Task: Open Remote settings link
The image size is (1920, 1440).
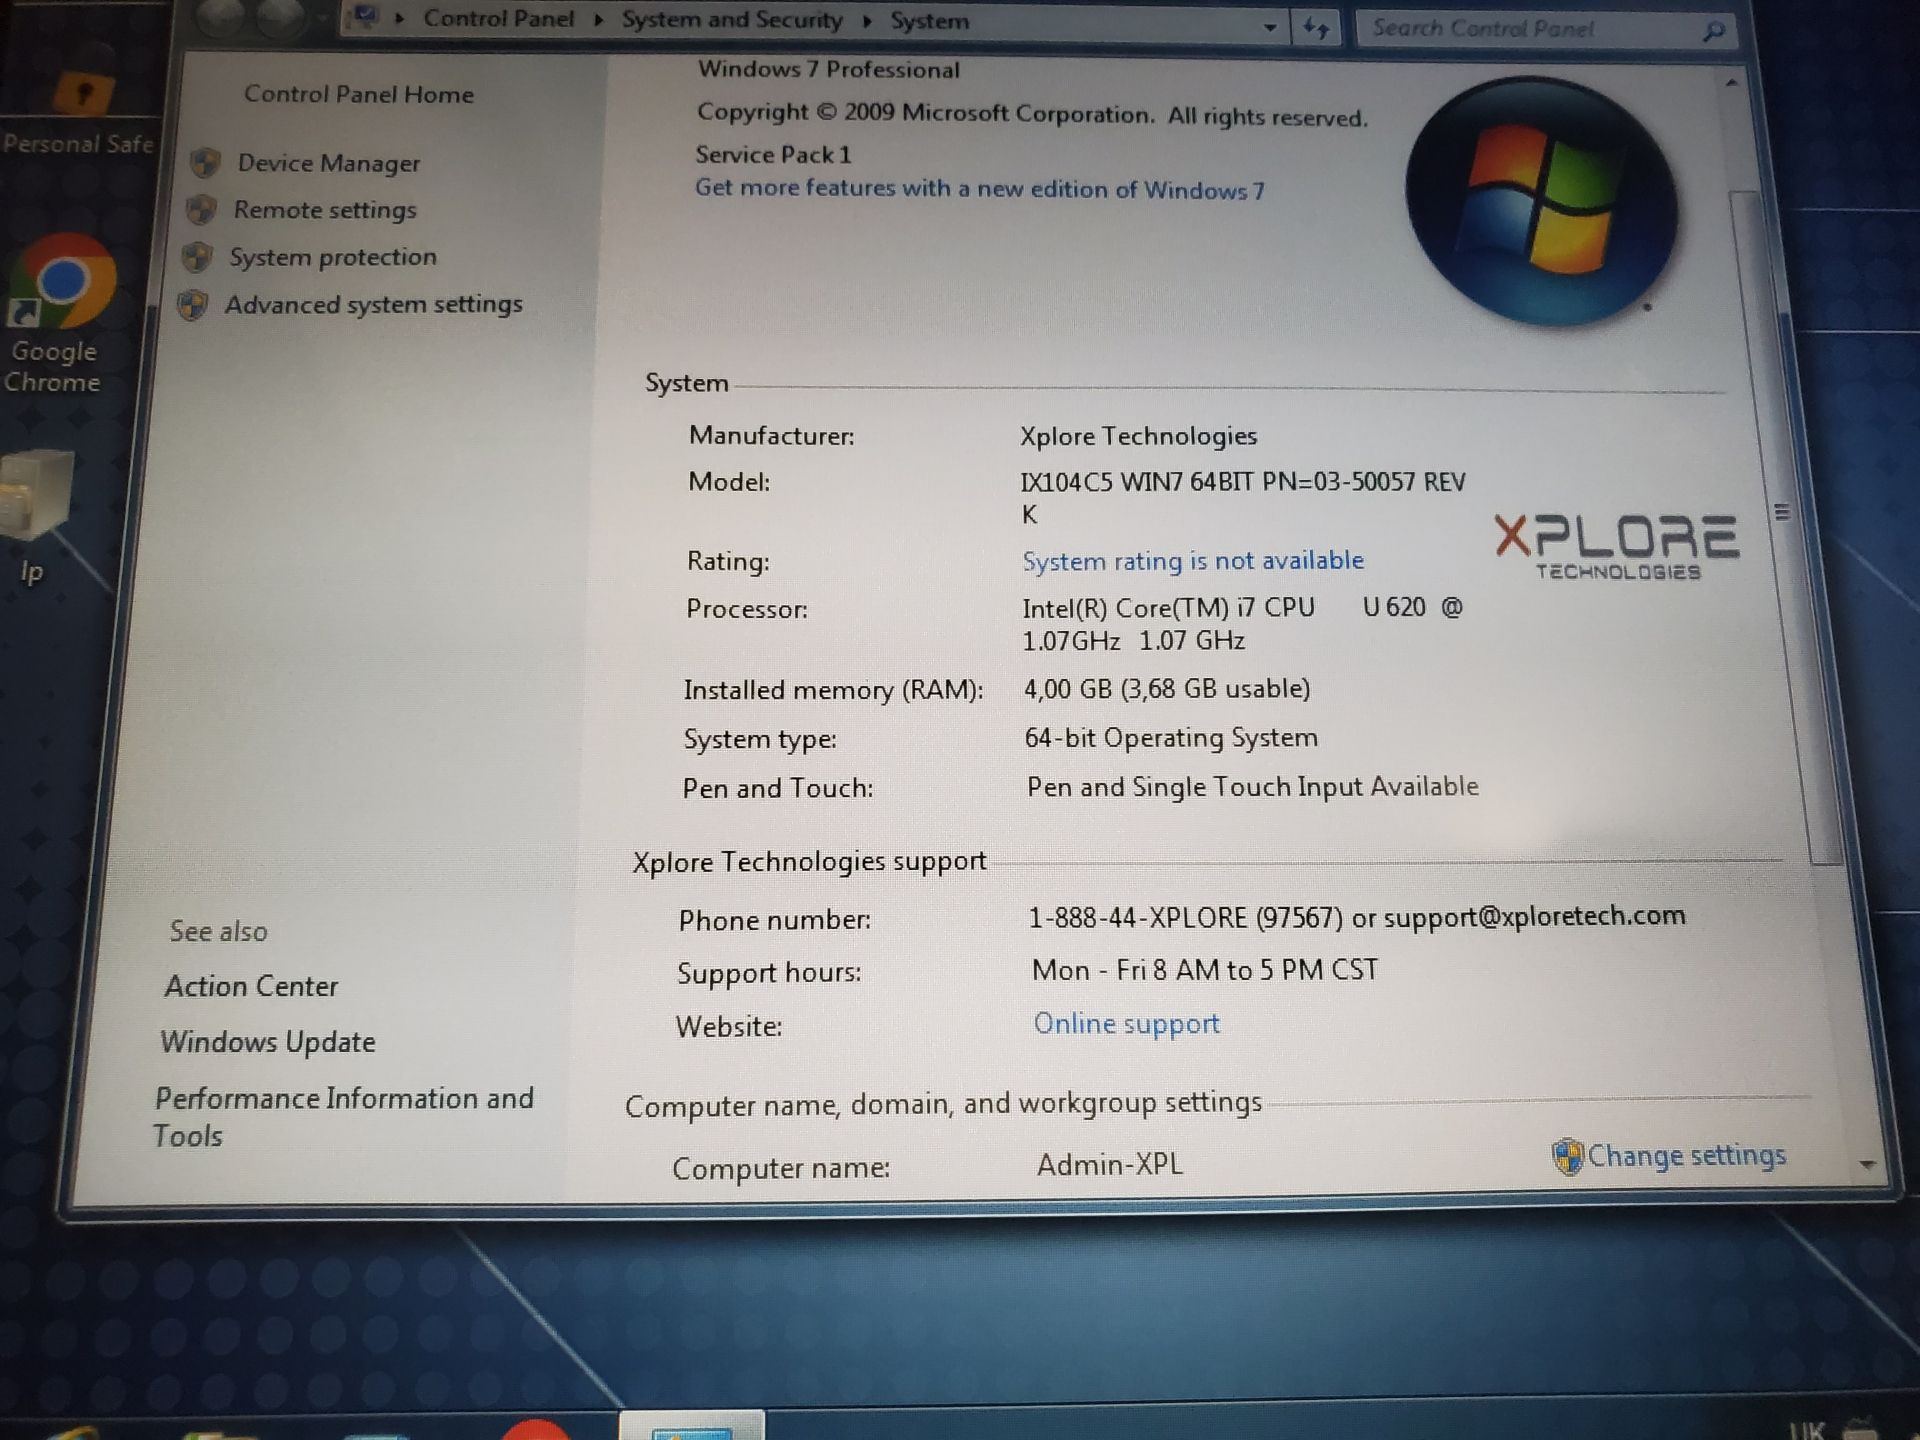Action: point(325,210)
